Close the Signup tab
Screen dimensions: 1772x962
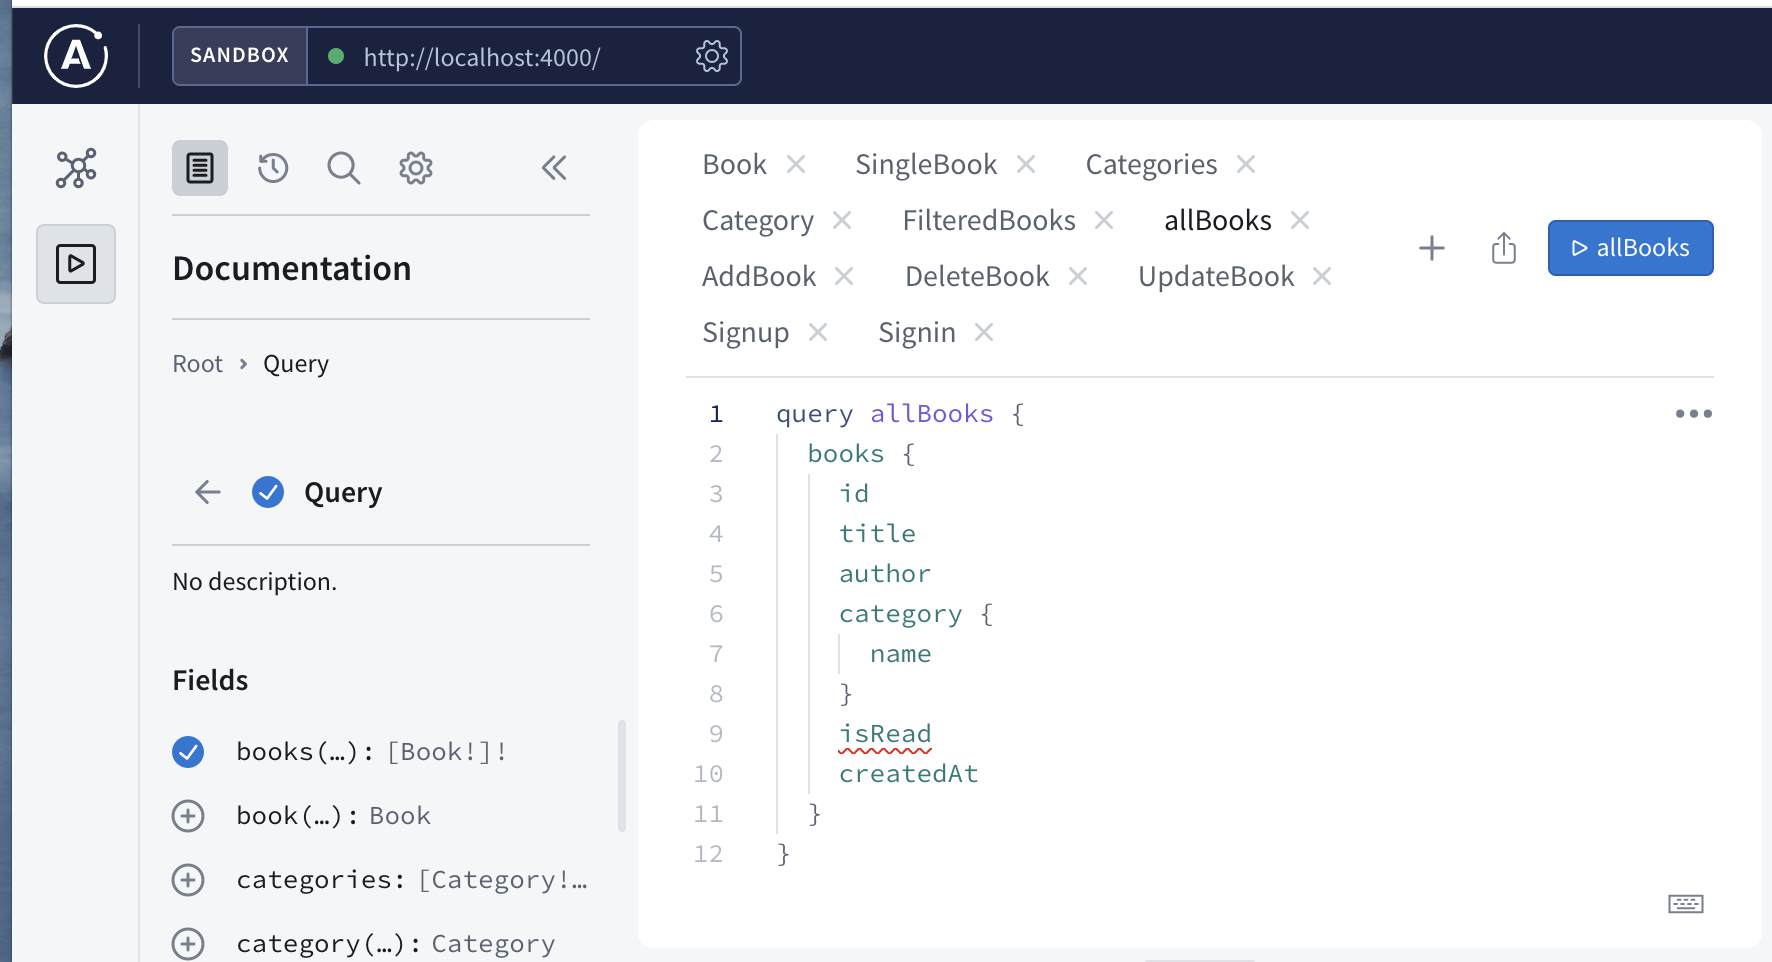click(x=818, y=332)
